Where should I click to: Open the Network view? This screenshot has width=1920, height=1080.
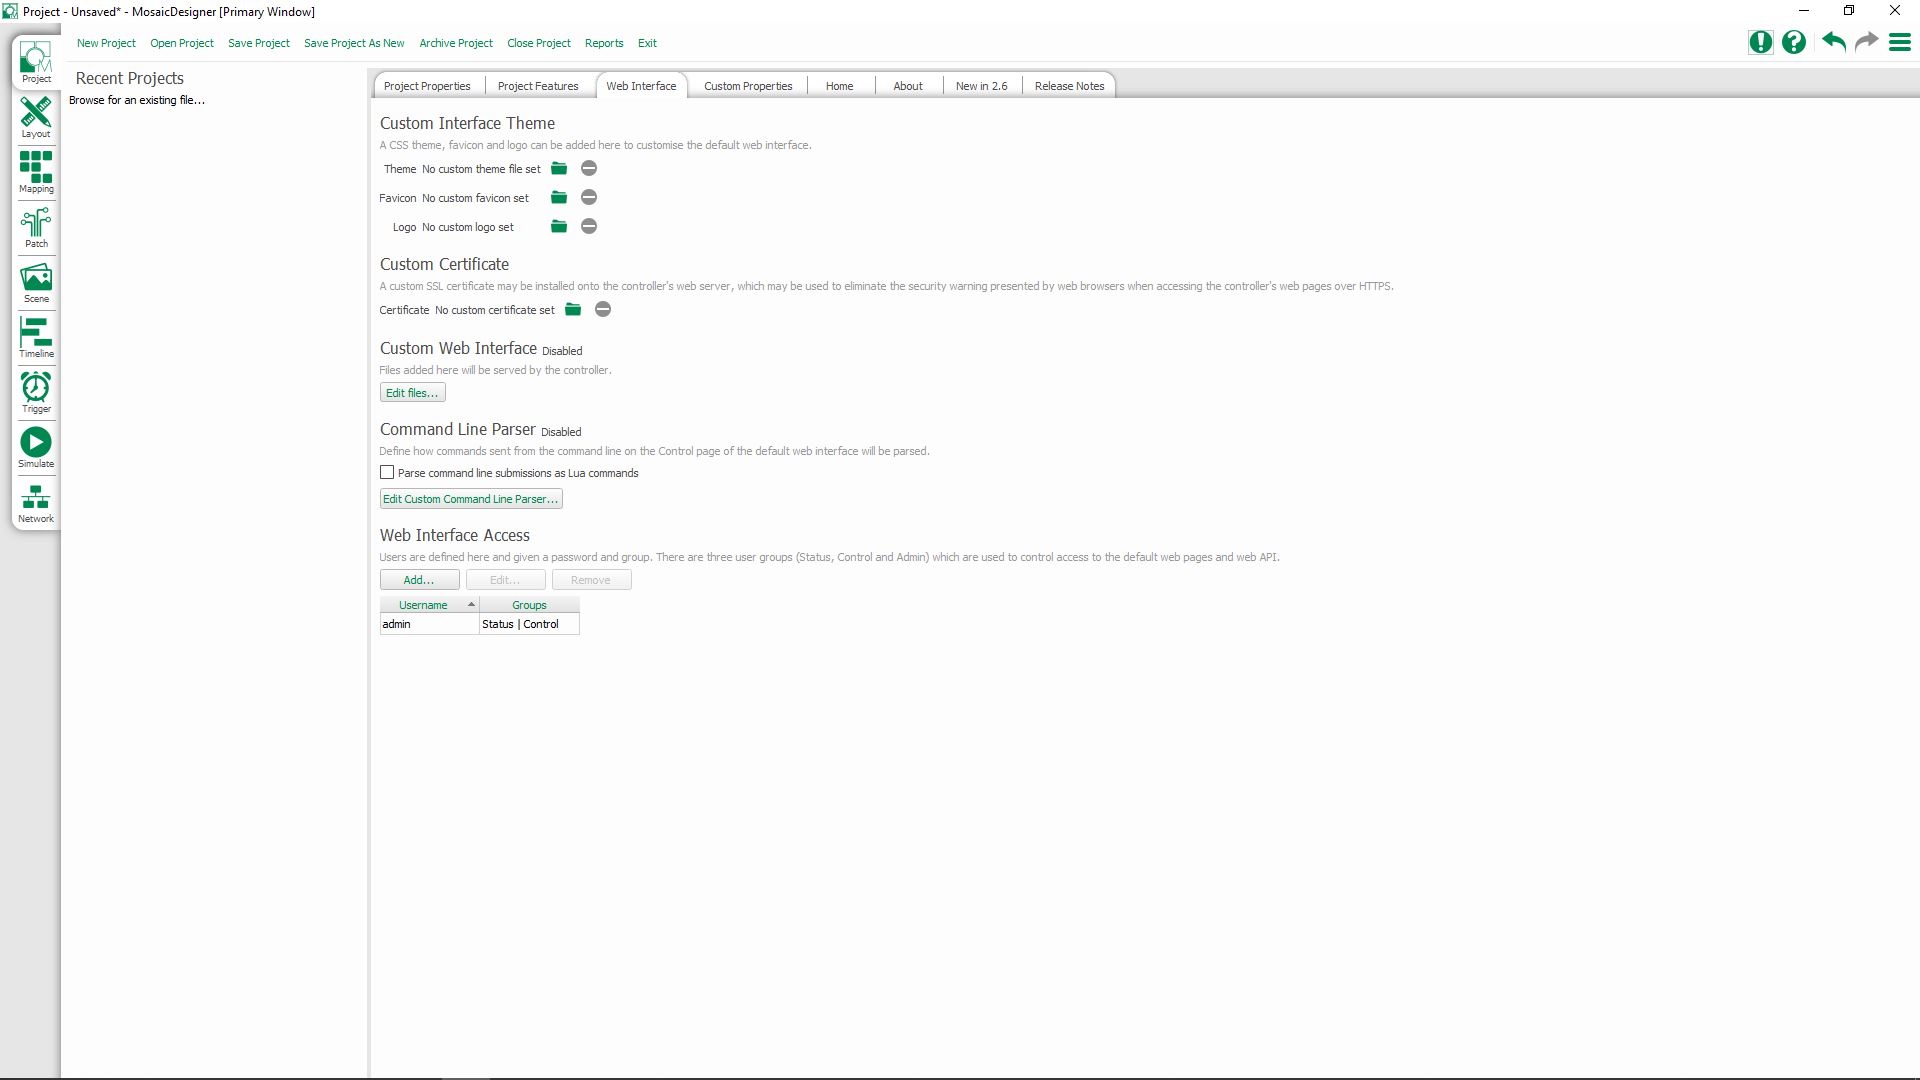pos(35,500)
